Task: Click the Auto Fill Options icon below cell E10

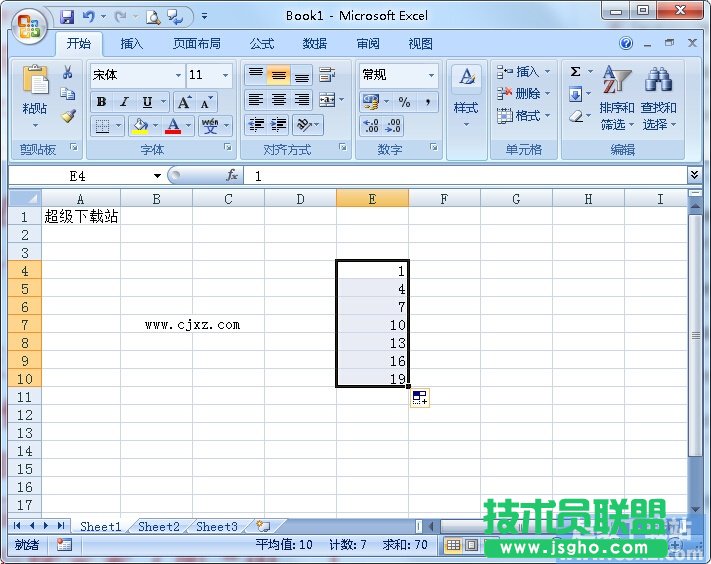Action: (419, 398)
